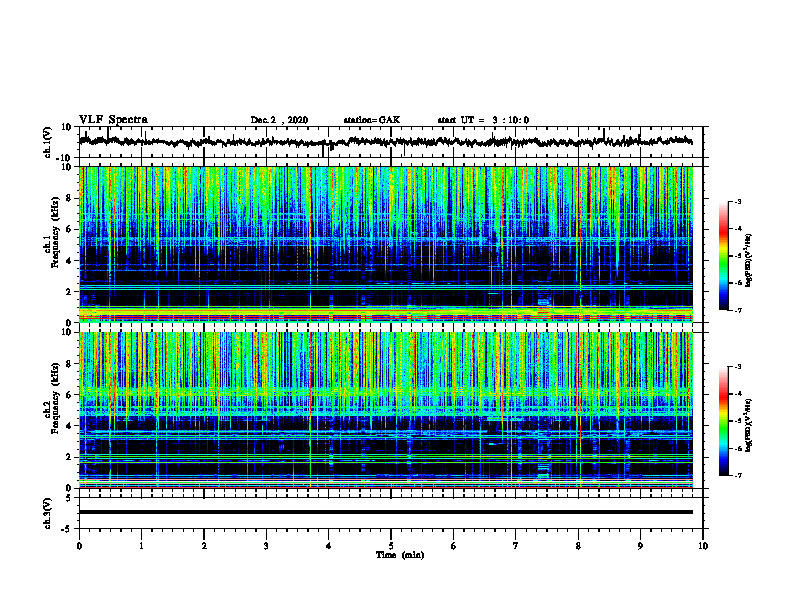Click the time axis tick label "1"
792x612 pixels.
click(141, 546)
